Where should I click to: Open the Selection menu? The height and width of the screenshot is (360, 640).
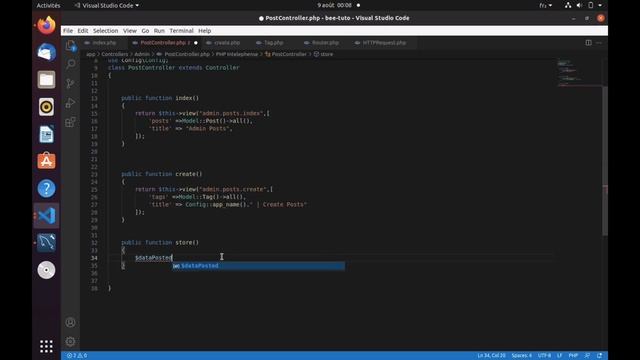[x=105, y=31]
